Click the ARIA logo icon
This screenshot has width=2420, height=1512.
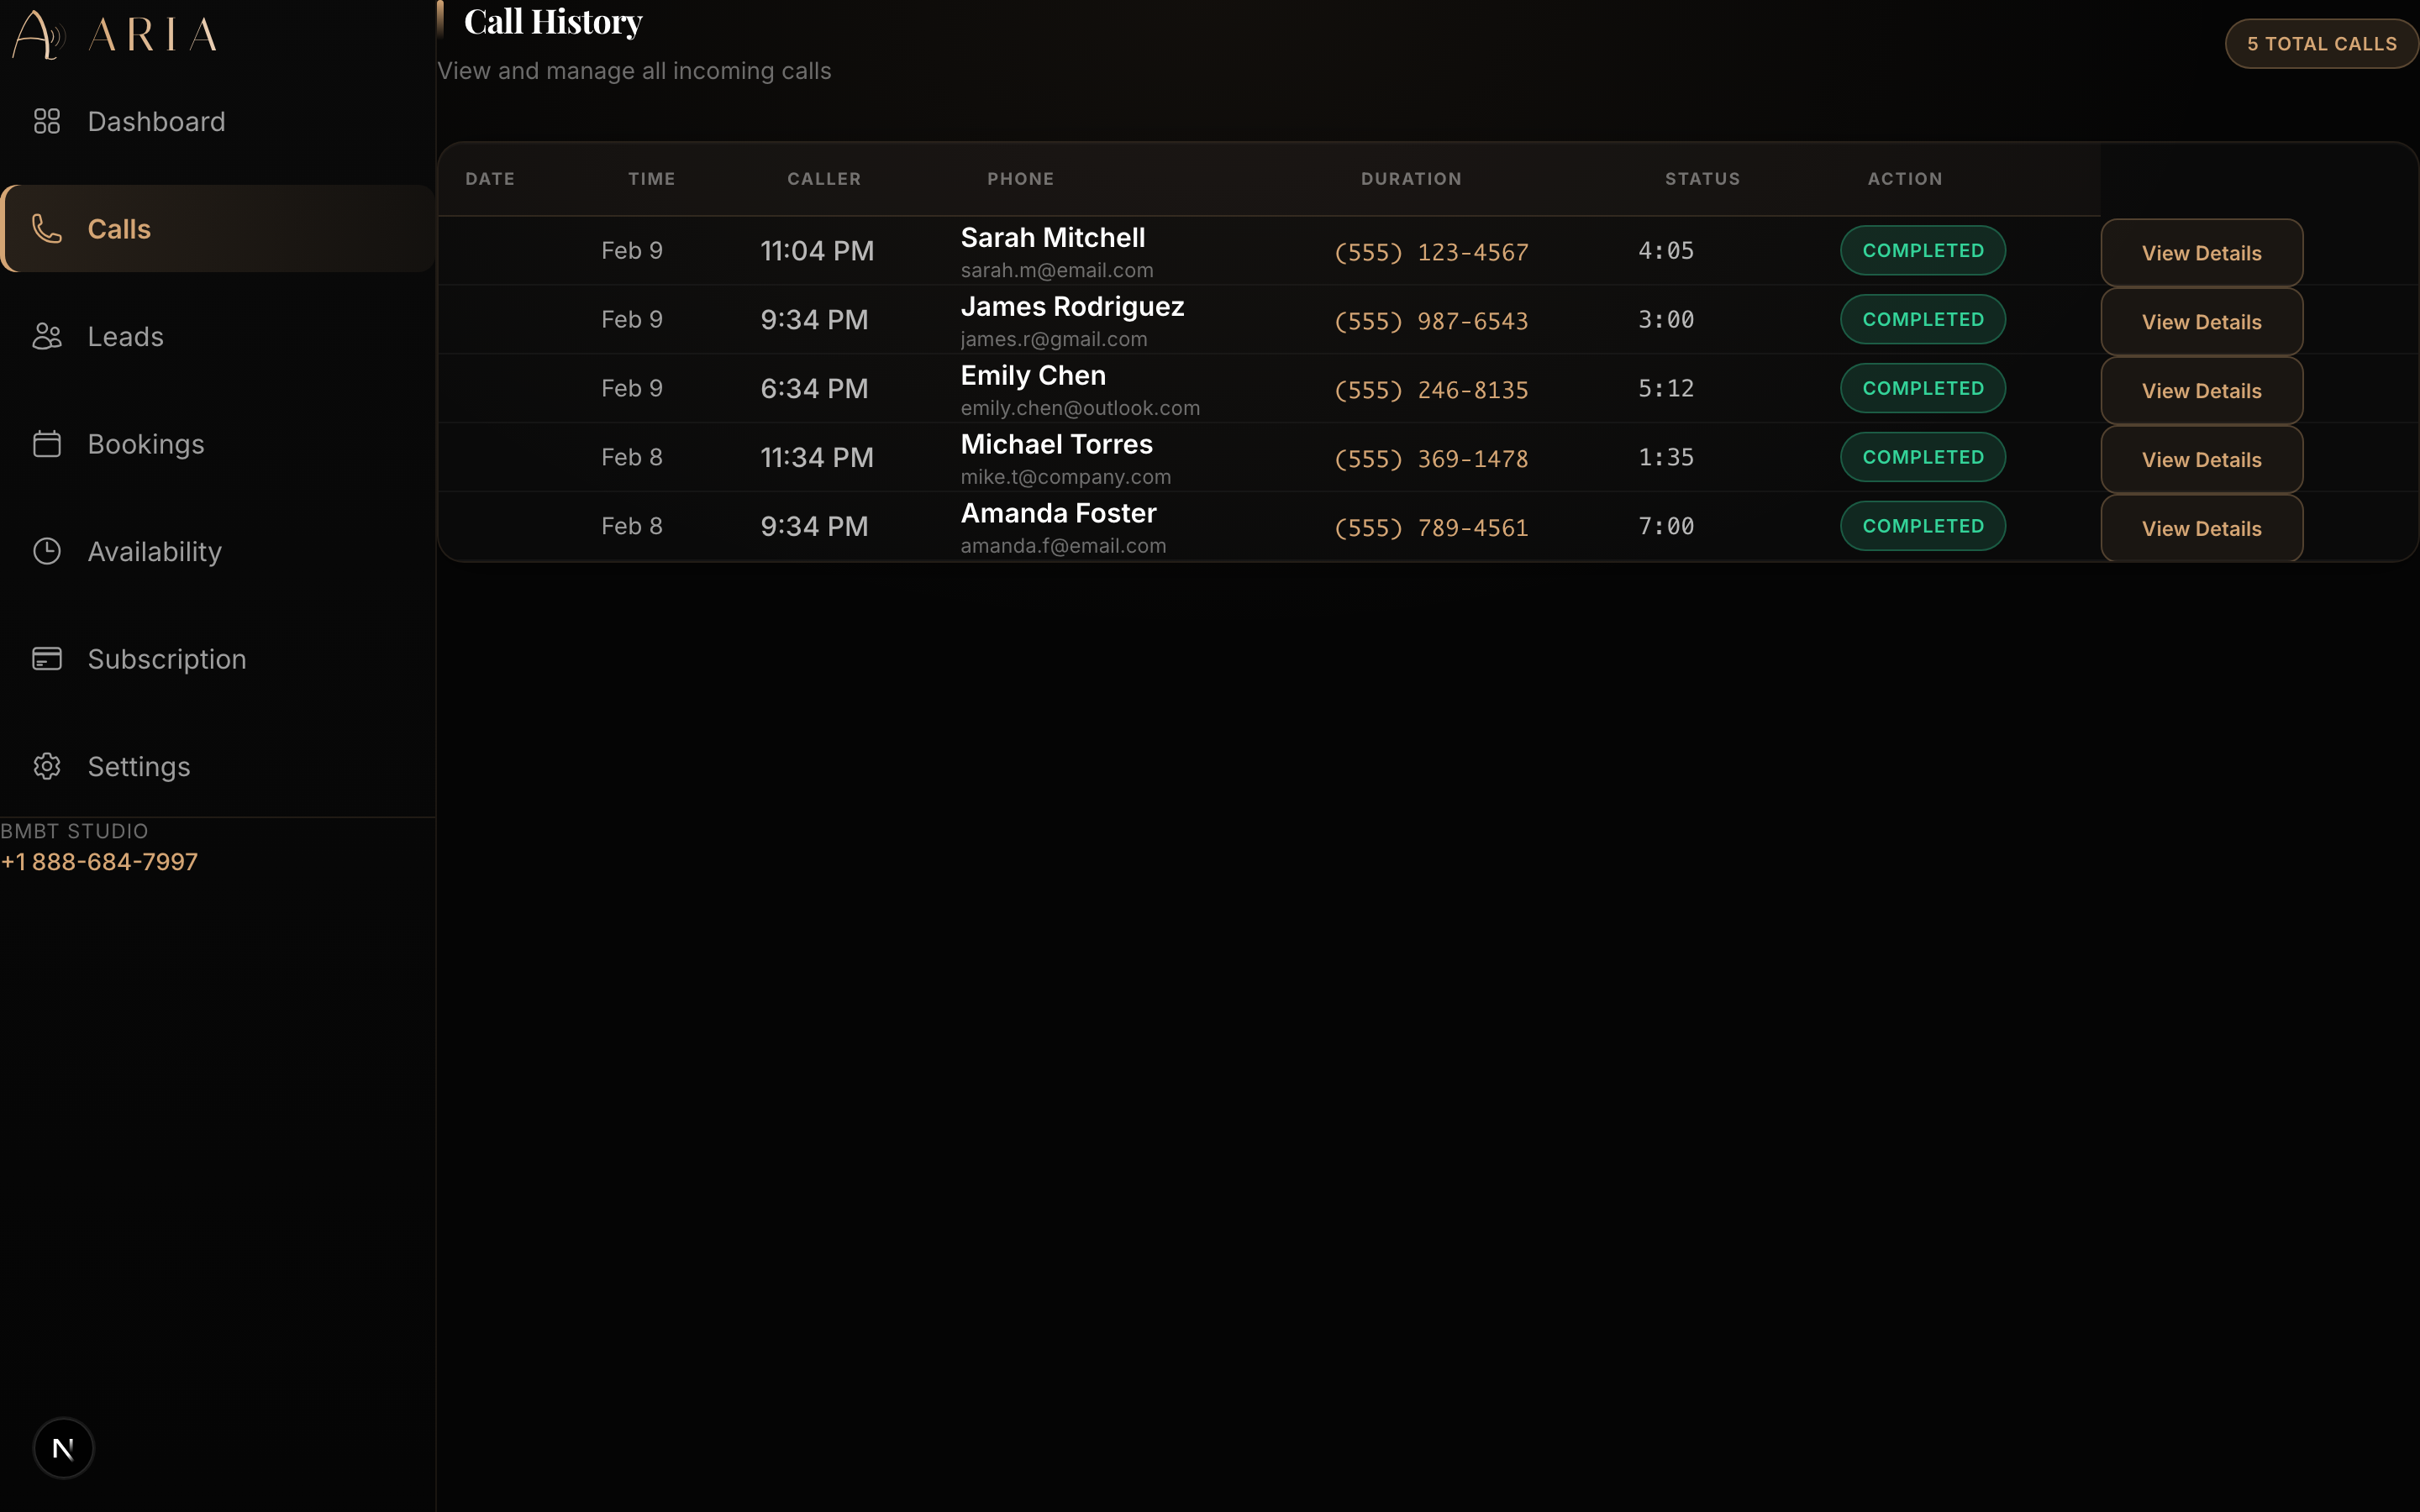38,35
